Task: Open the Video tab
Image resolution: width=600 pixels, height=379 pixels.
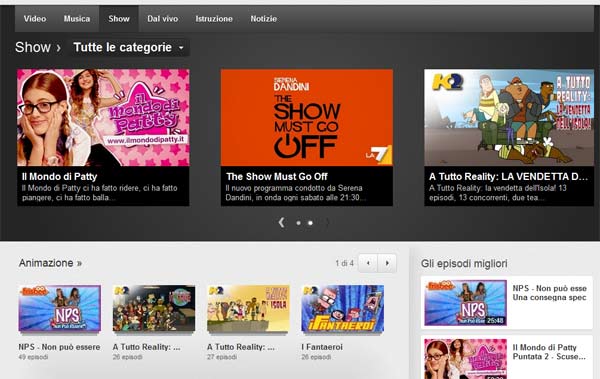Action: click(x=35, y=19)
